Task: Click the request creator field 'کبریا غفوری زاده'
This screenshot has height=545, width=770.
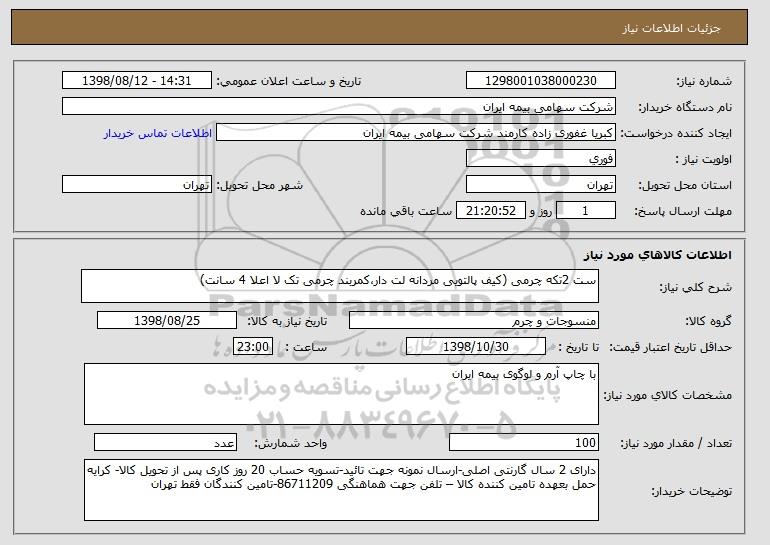Action: pos(416,133)
